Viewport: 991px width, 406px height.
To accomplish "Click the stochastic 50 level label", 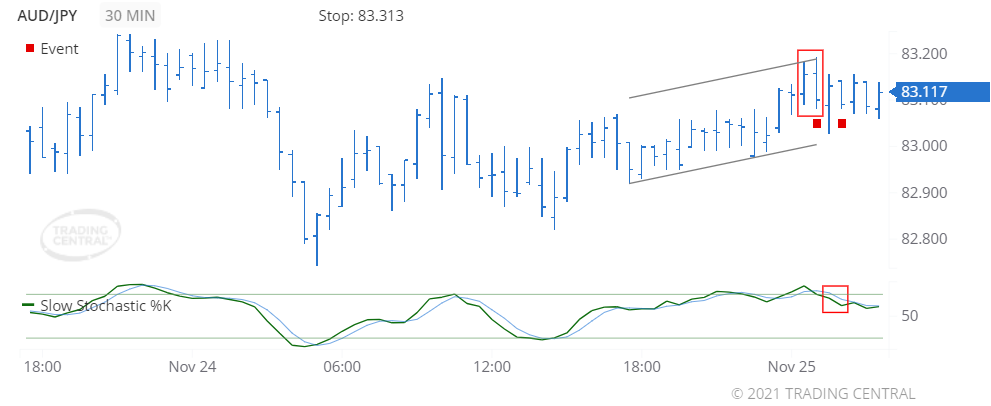I will [911, 316].
